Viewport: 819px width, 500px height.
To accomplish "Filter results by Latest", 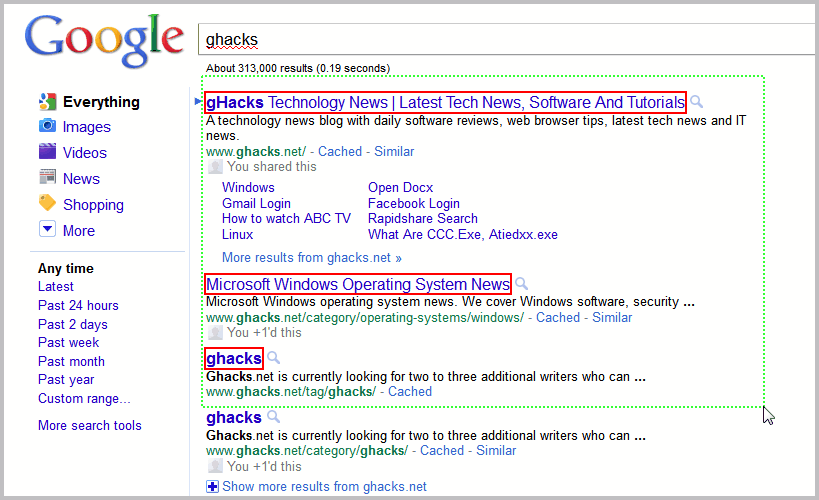I will pos(55,286).
